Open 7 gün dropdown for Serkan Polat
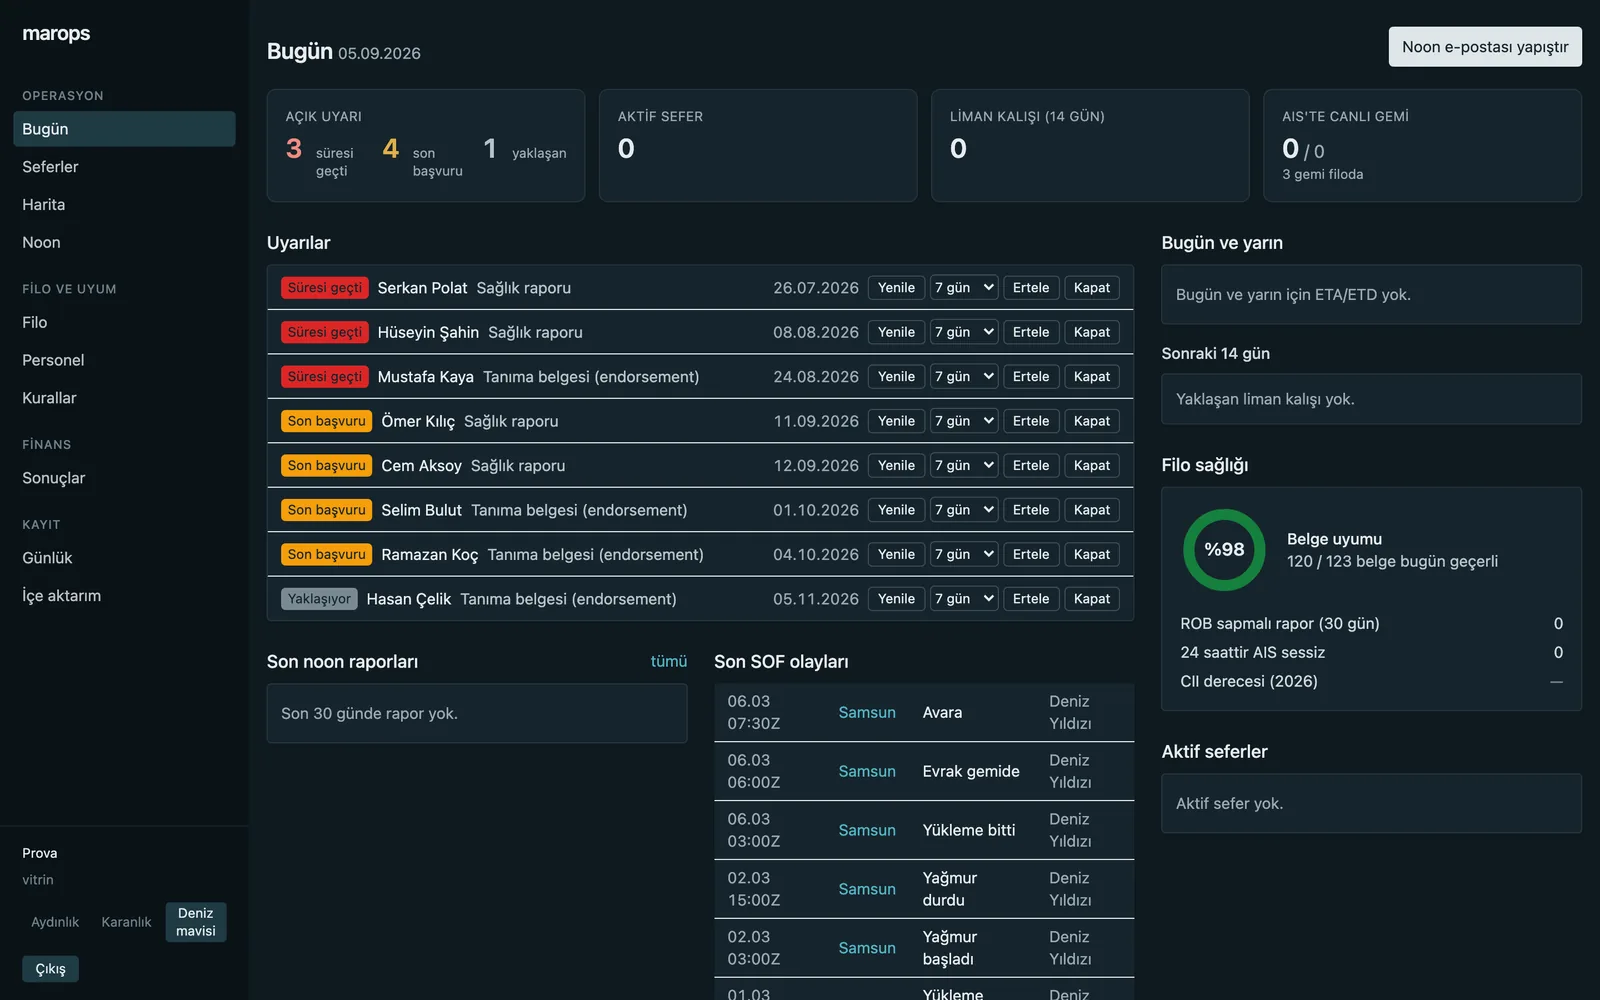This screenshot has height=1000, width=1600. click(x=965, y=288)
